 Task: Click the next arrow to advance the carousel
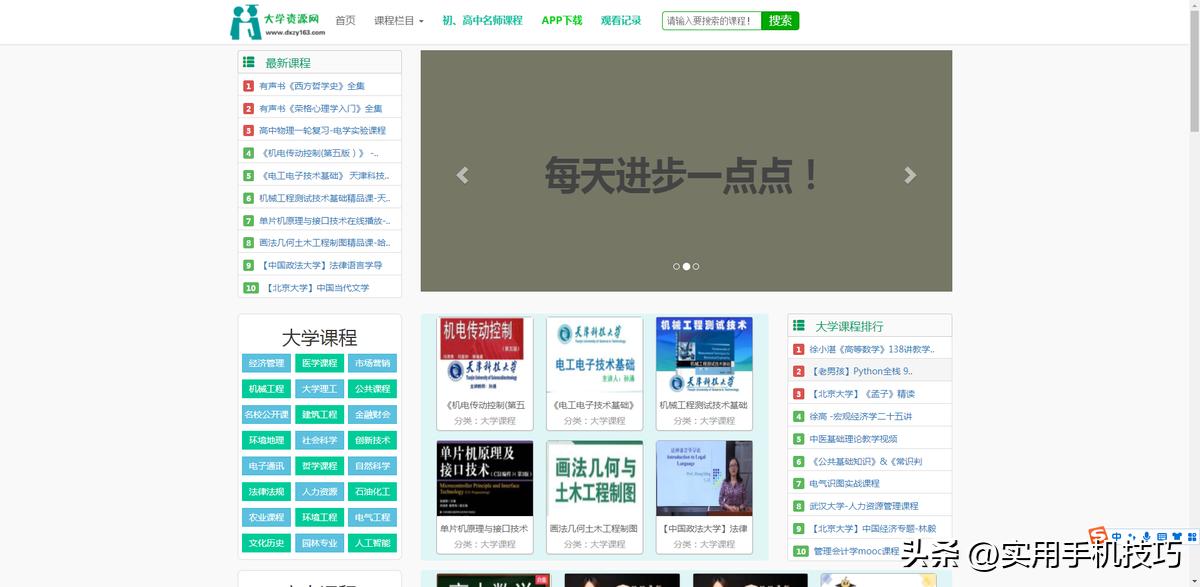point(910,174)
